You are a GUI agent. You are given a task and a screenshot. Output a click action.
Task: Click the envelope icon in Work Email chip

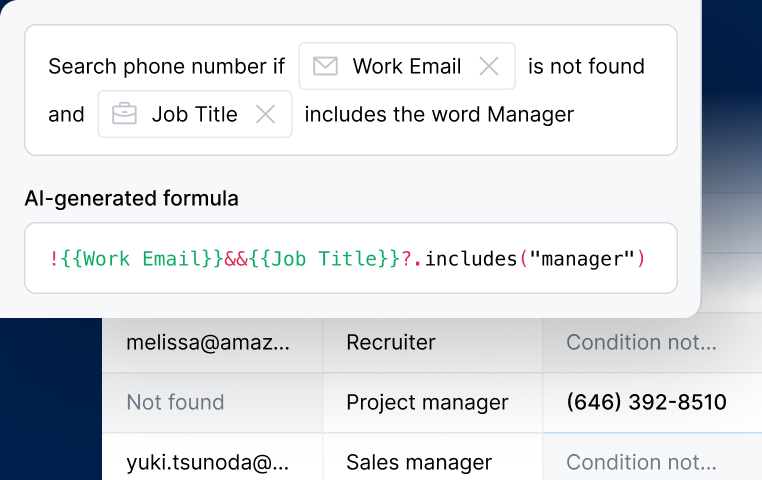click(x=325, y=67)
